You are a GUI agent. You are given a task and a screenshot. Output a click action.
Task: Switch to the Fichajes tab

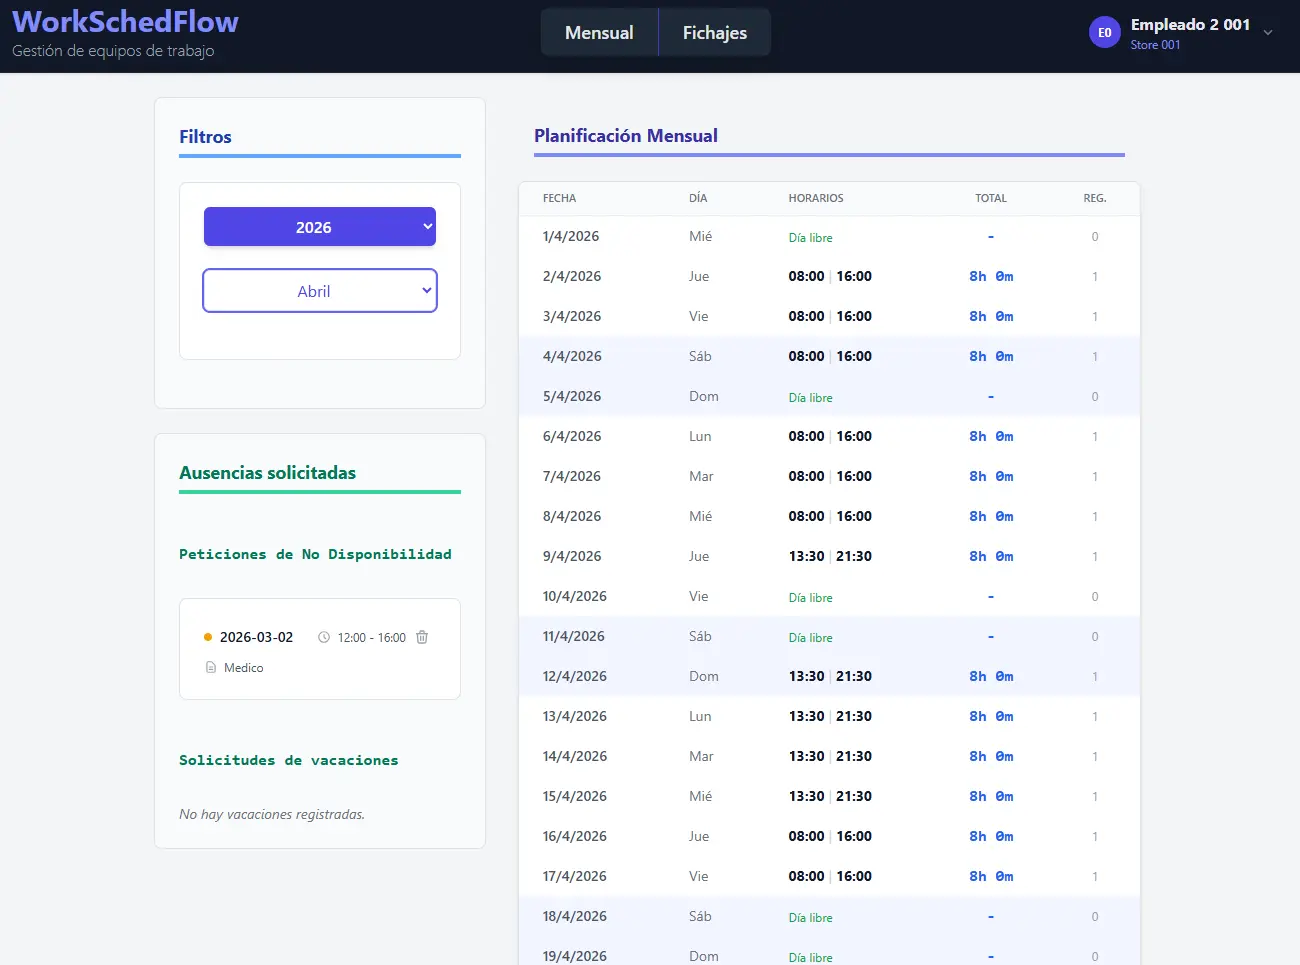(x=715, y=32)
